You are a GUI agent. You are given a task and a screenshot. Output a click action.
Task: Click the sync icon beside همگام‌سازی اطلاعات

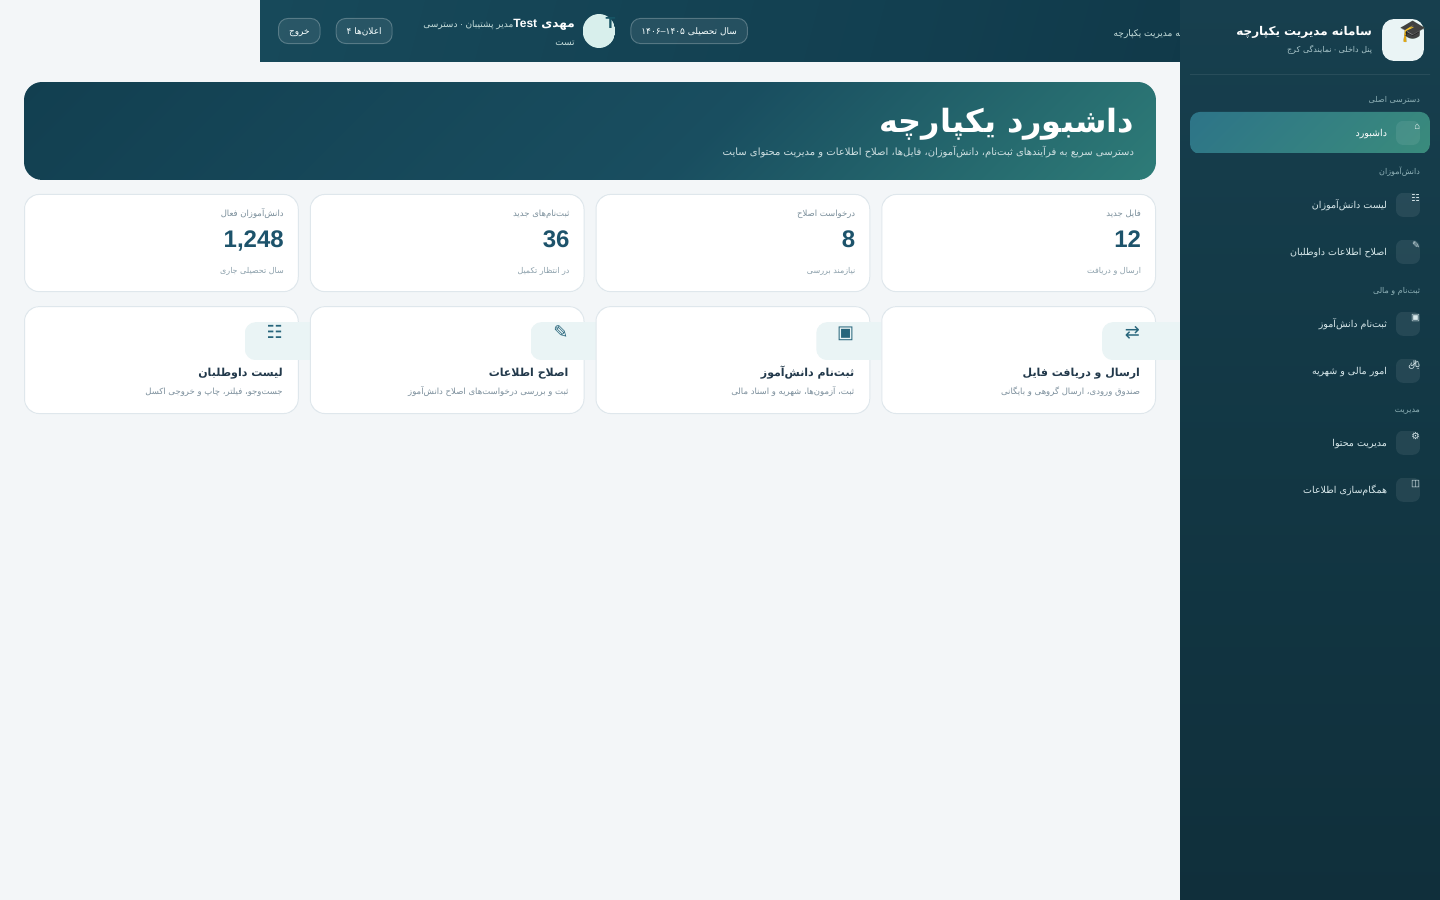1408,490
